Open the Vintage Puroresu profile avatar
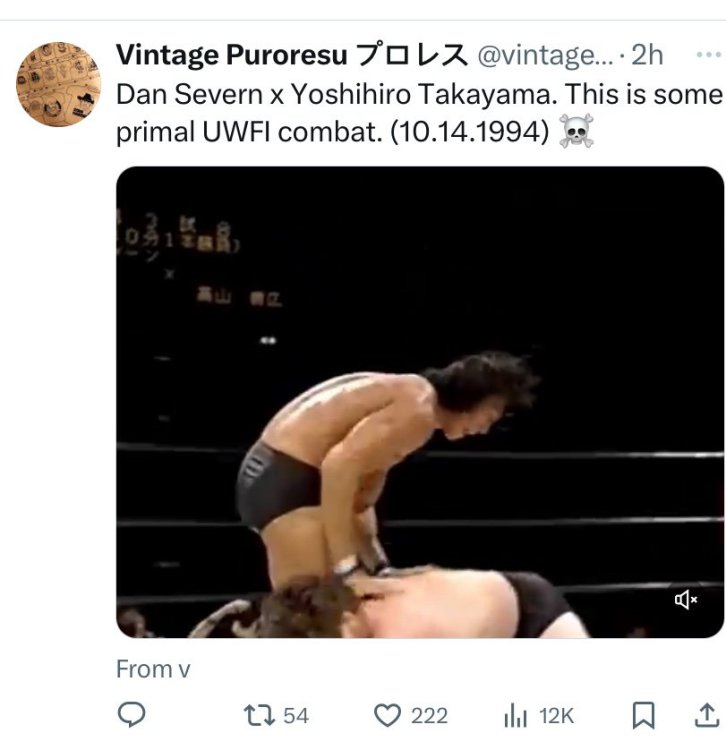726x750 pixels. pyautogui.click(x=57, y=84)
